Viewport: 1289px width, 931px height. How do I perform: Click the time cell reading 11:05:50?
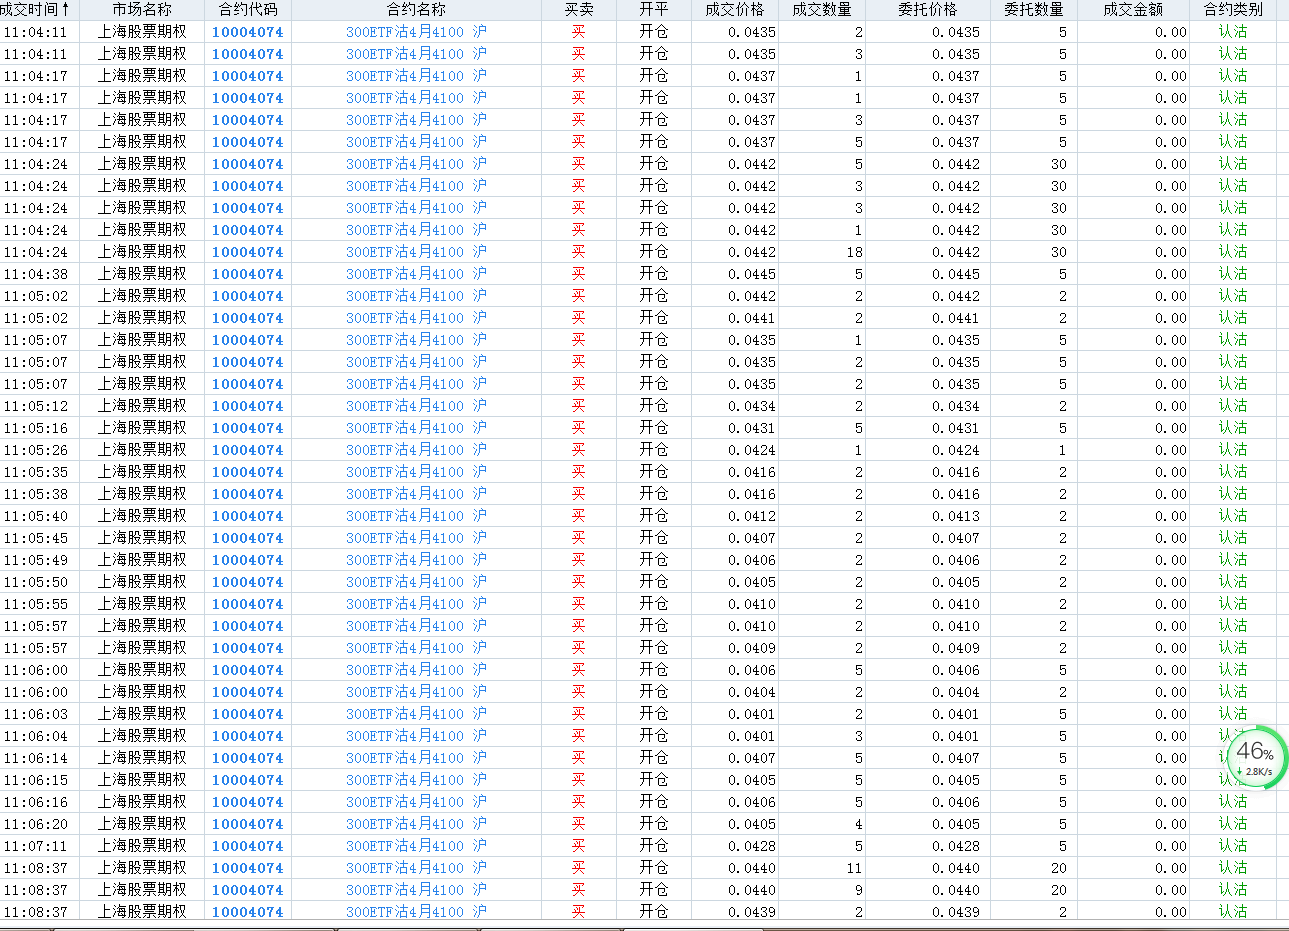pos(36,582)
